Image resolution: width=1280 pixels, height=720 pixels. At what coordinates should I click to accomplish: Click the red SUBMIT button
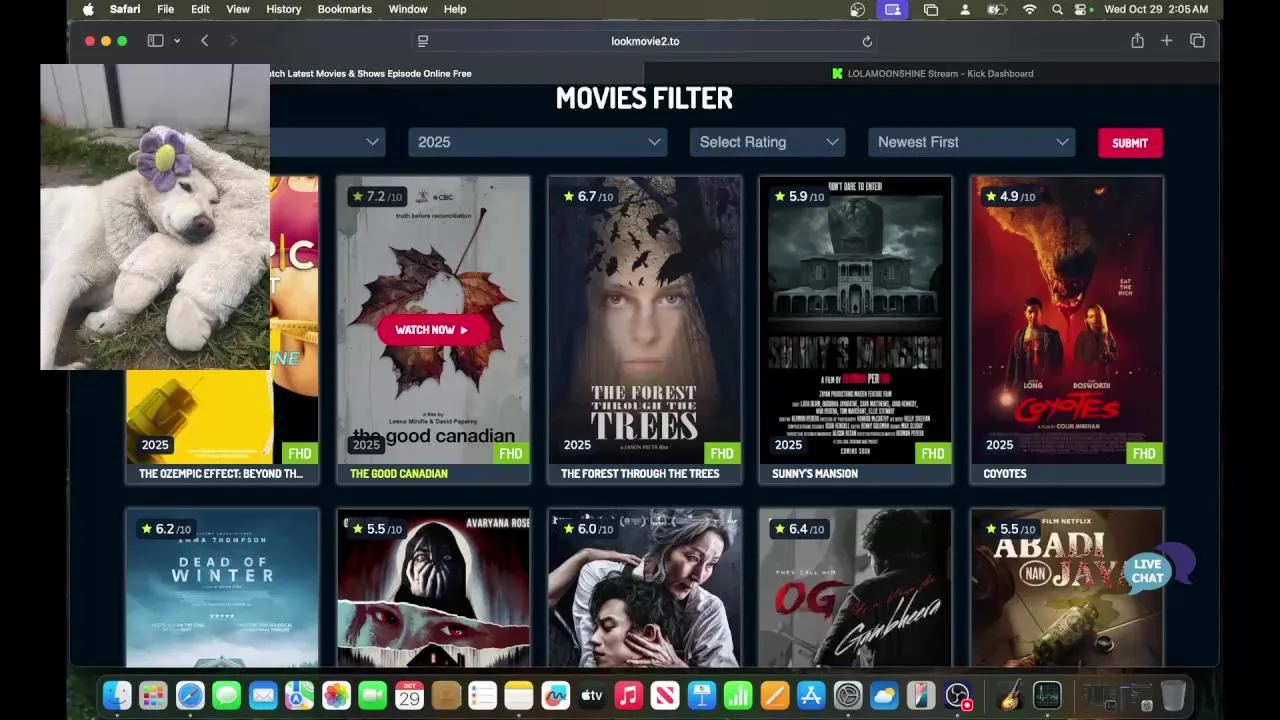click(x=1130, y=143)
